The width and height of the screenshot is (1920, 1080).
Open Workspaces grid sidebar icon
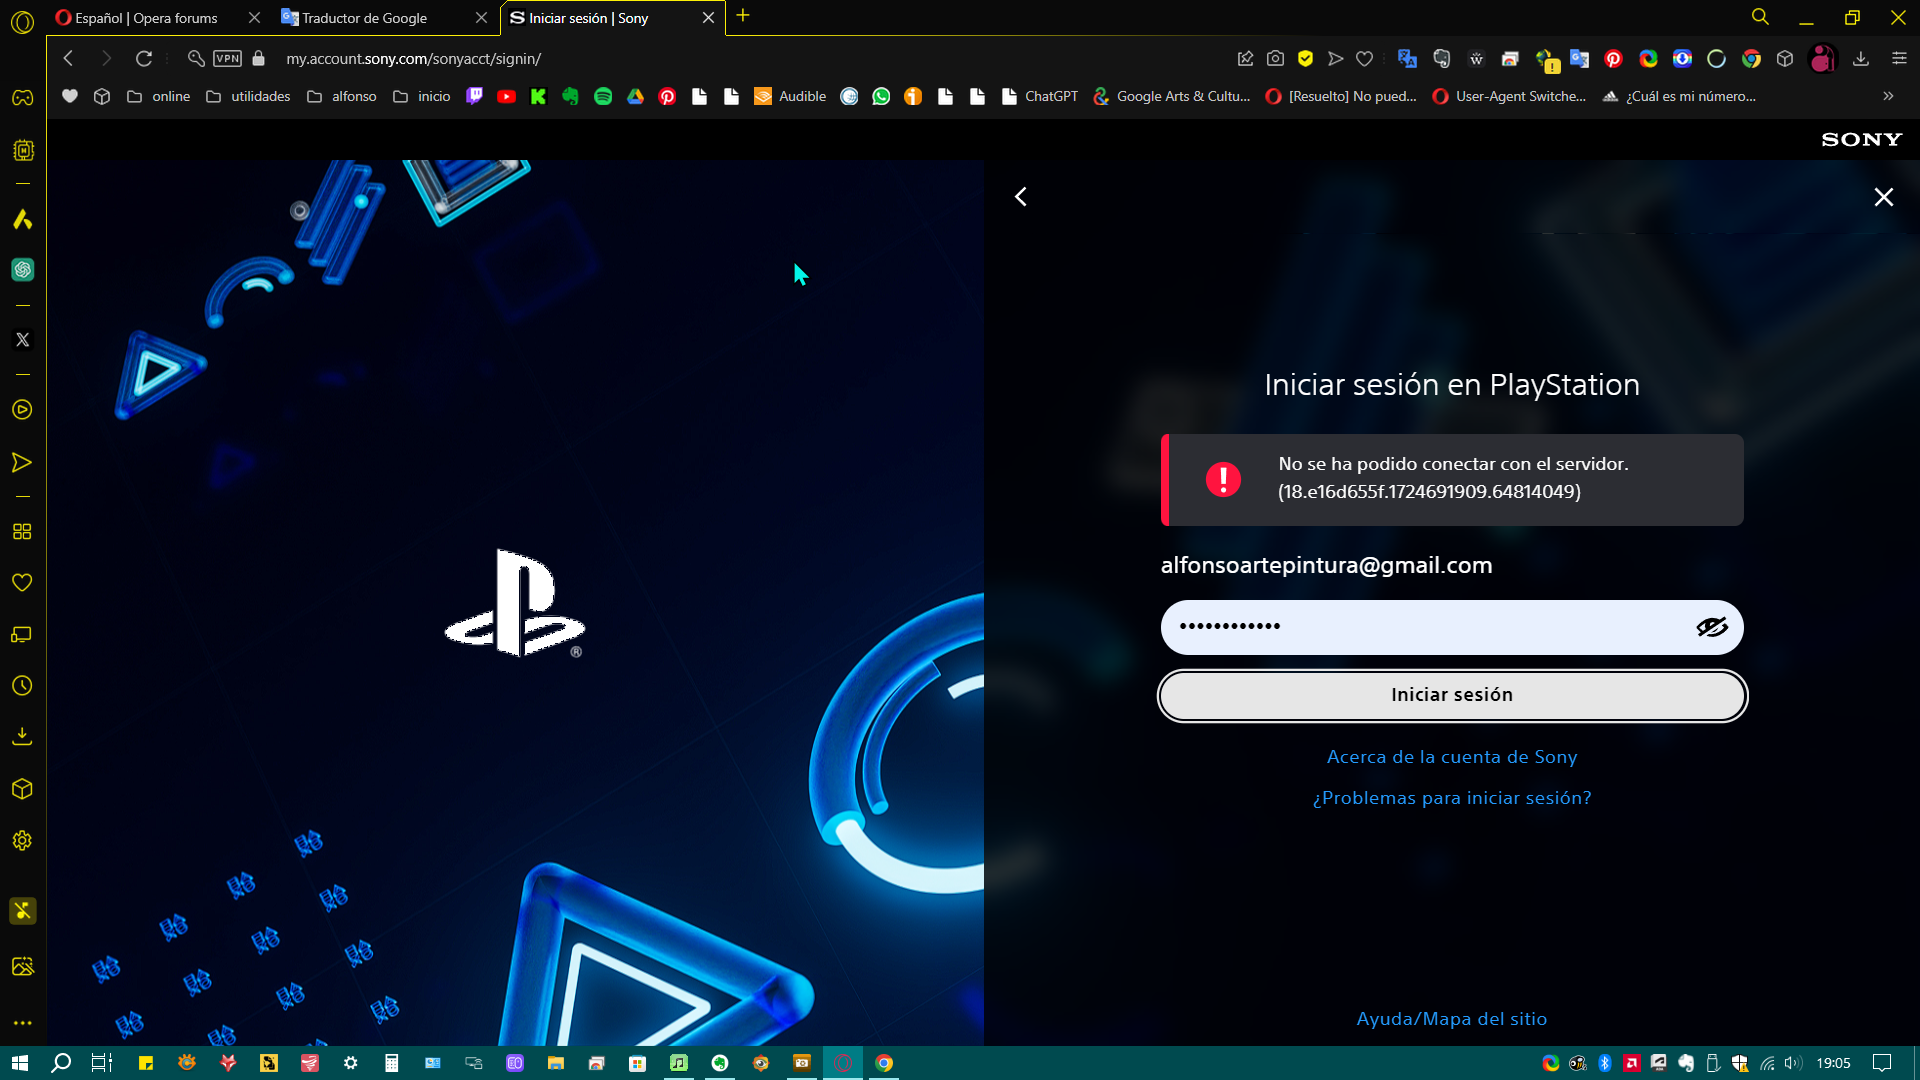(x=22, y=532)
